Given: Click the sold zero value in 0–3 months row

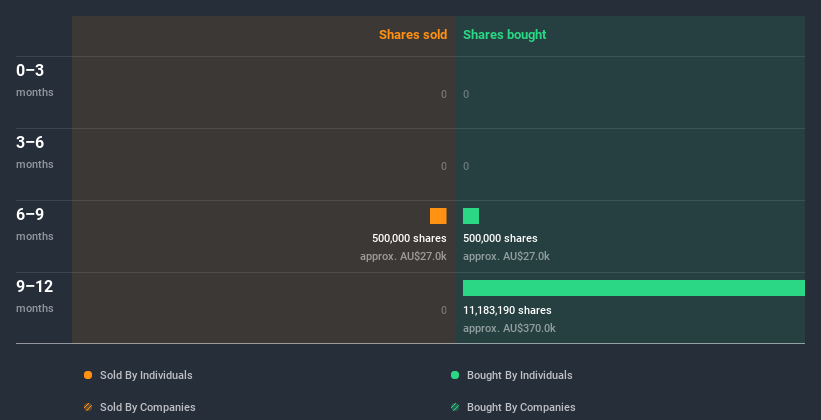Looking at the screenshot, I should (x=443, y=94).
